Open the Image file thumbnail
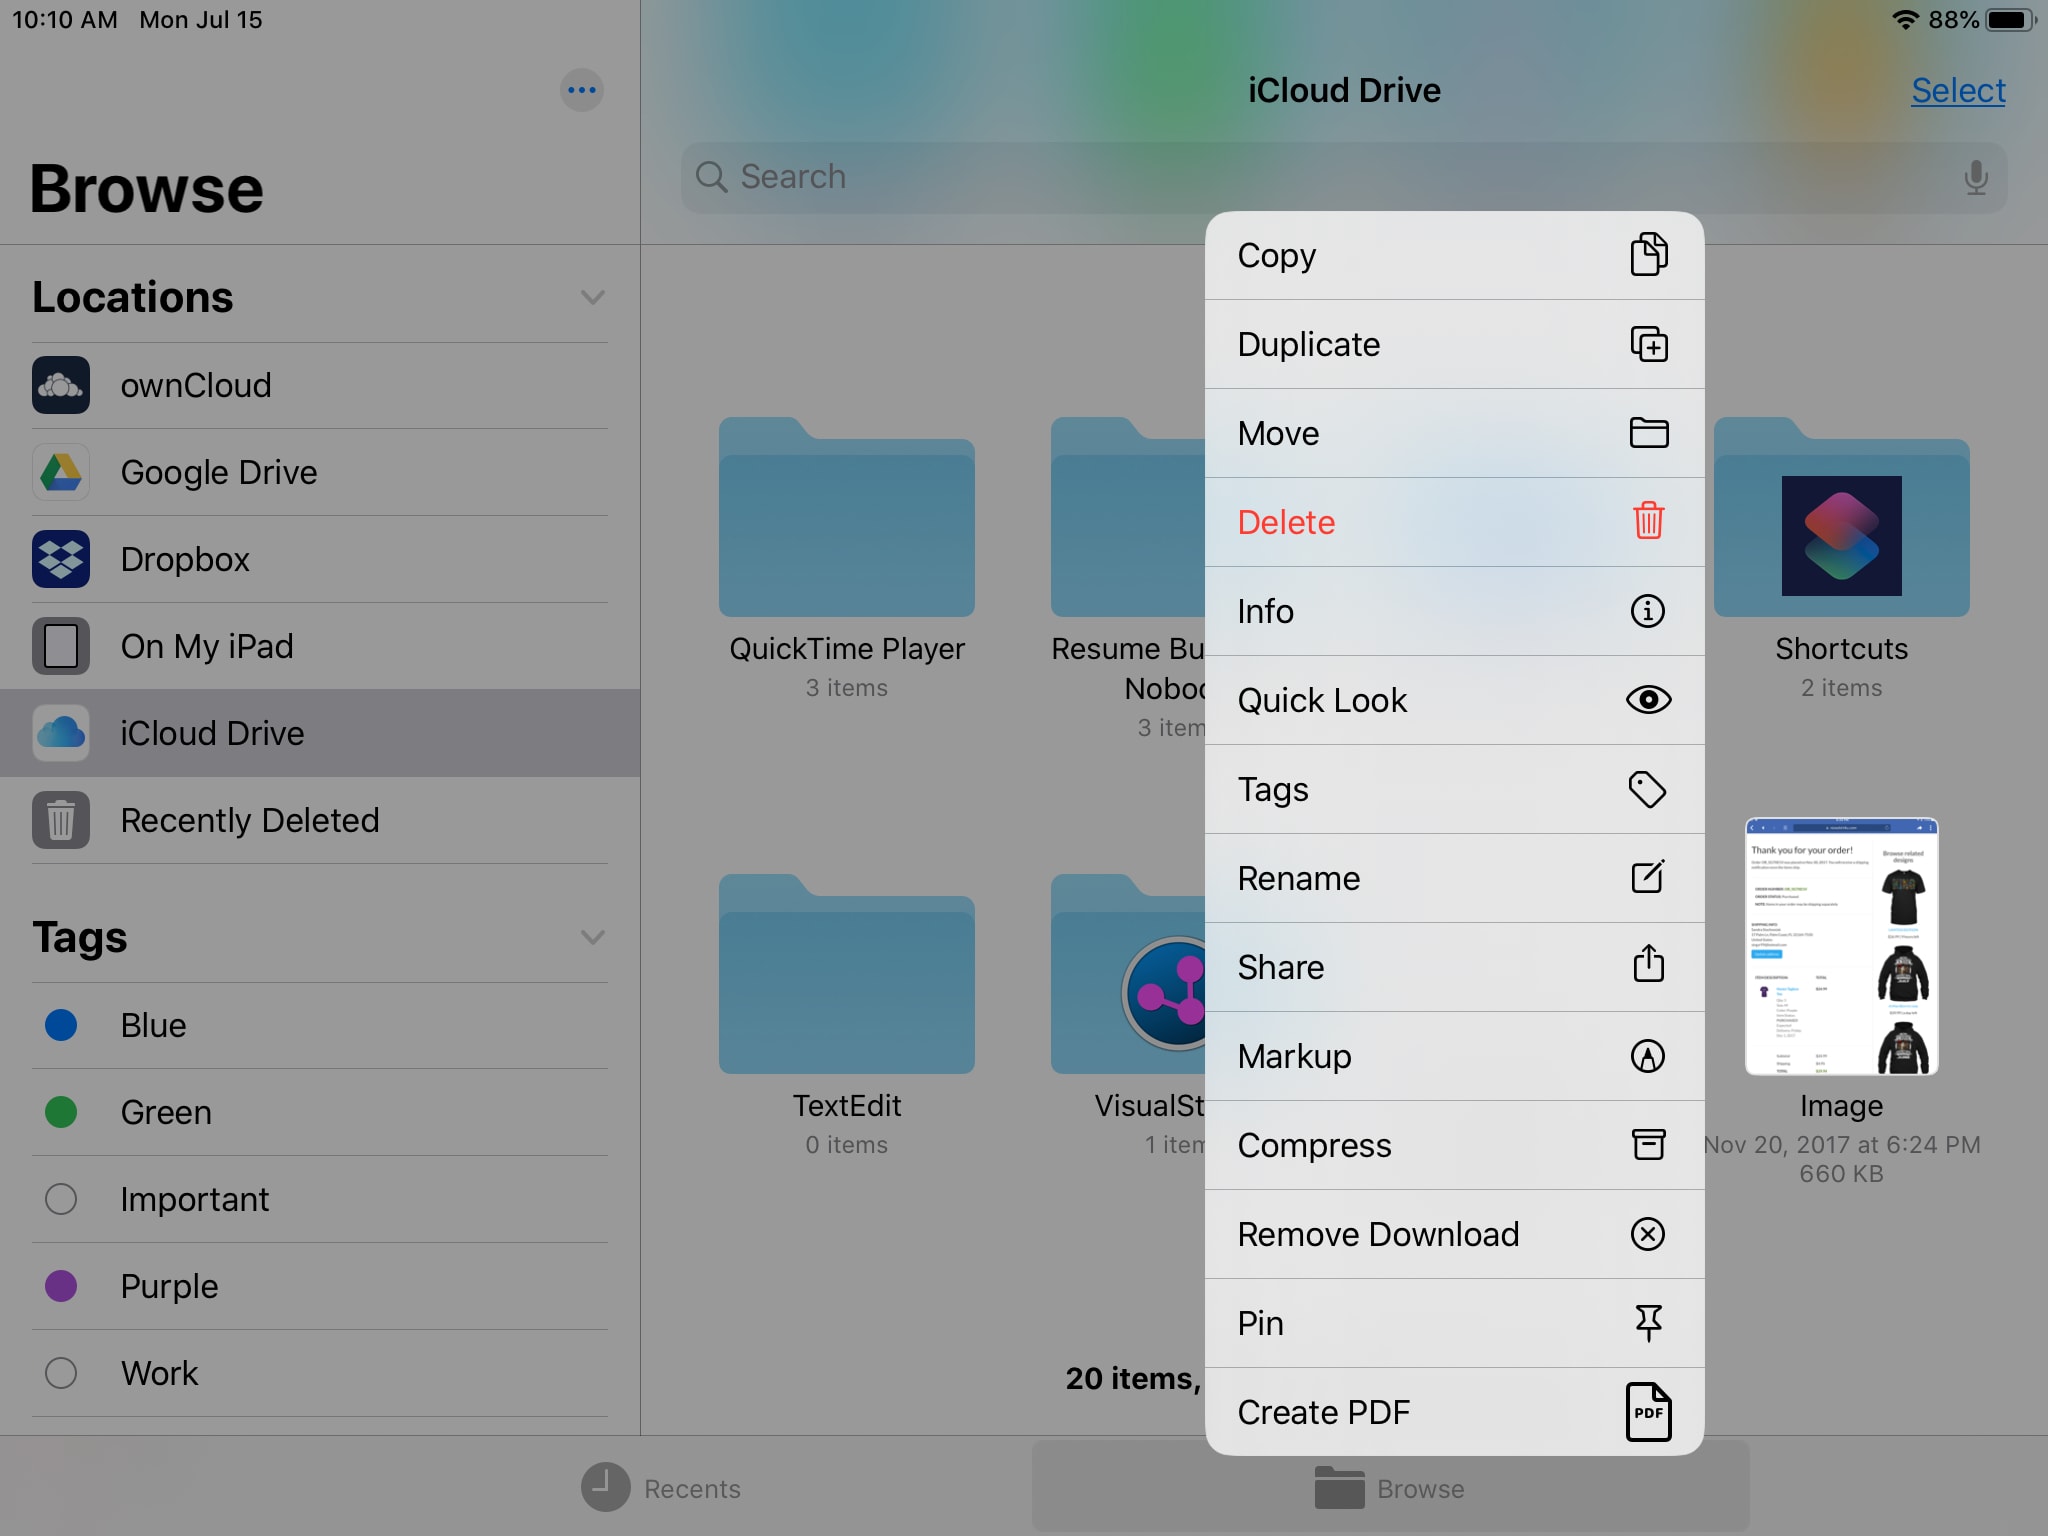Screen dimensions: 2048x1536 click(x=1841, y=946)
